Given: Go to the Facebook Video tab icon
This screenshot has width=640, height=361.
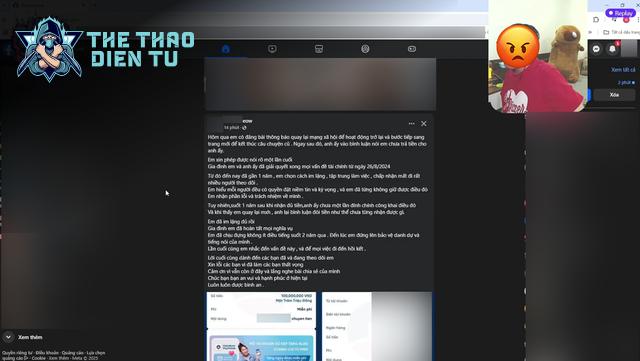Looking at the screenshot, I should point(272,49).
